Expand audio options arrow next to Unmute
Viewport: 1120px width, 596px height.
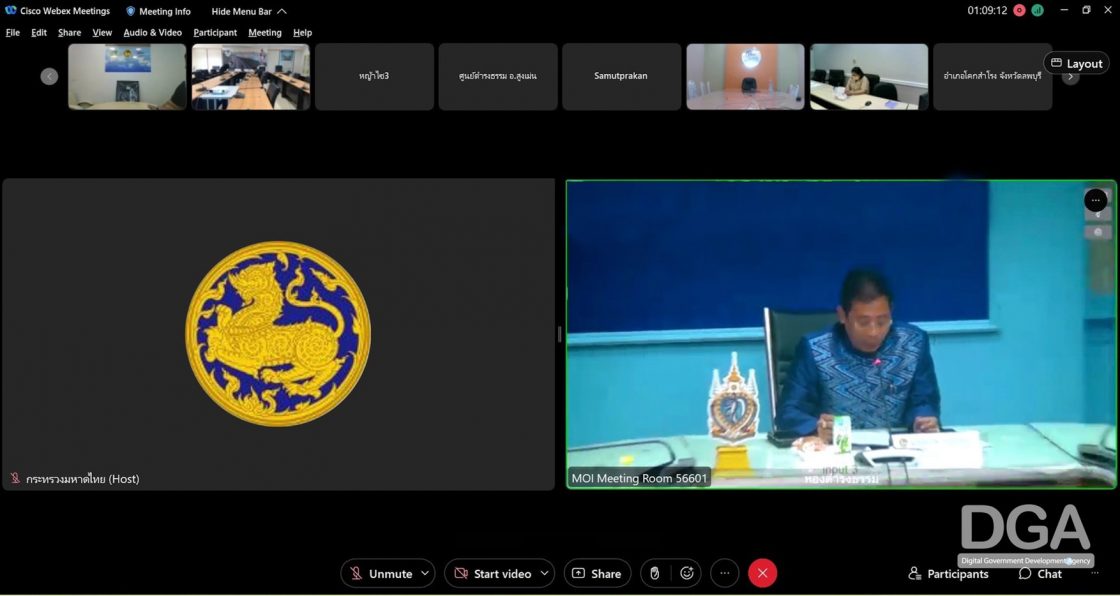click(425, 573)
